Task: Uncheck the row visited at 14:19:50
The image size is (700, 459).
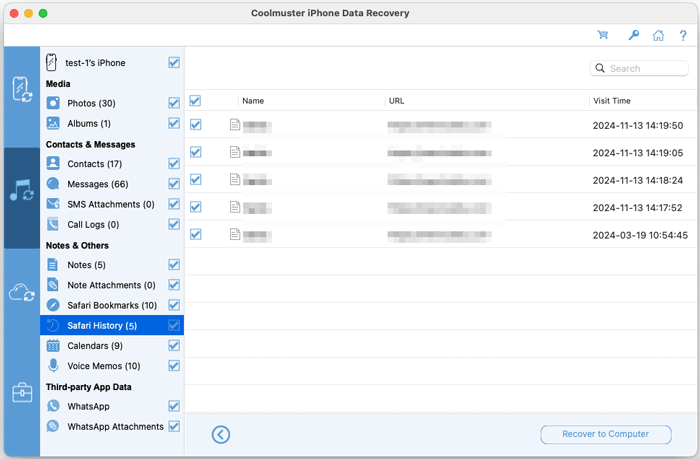Action: pyautogui.click(x=196, y=125)
